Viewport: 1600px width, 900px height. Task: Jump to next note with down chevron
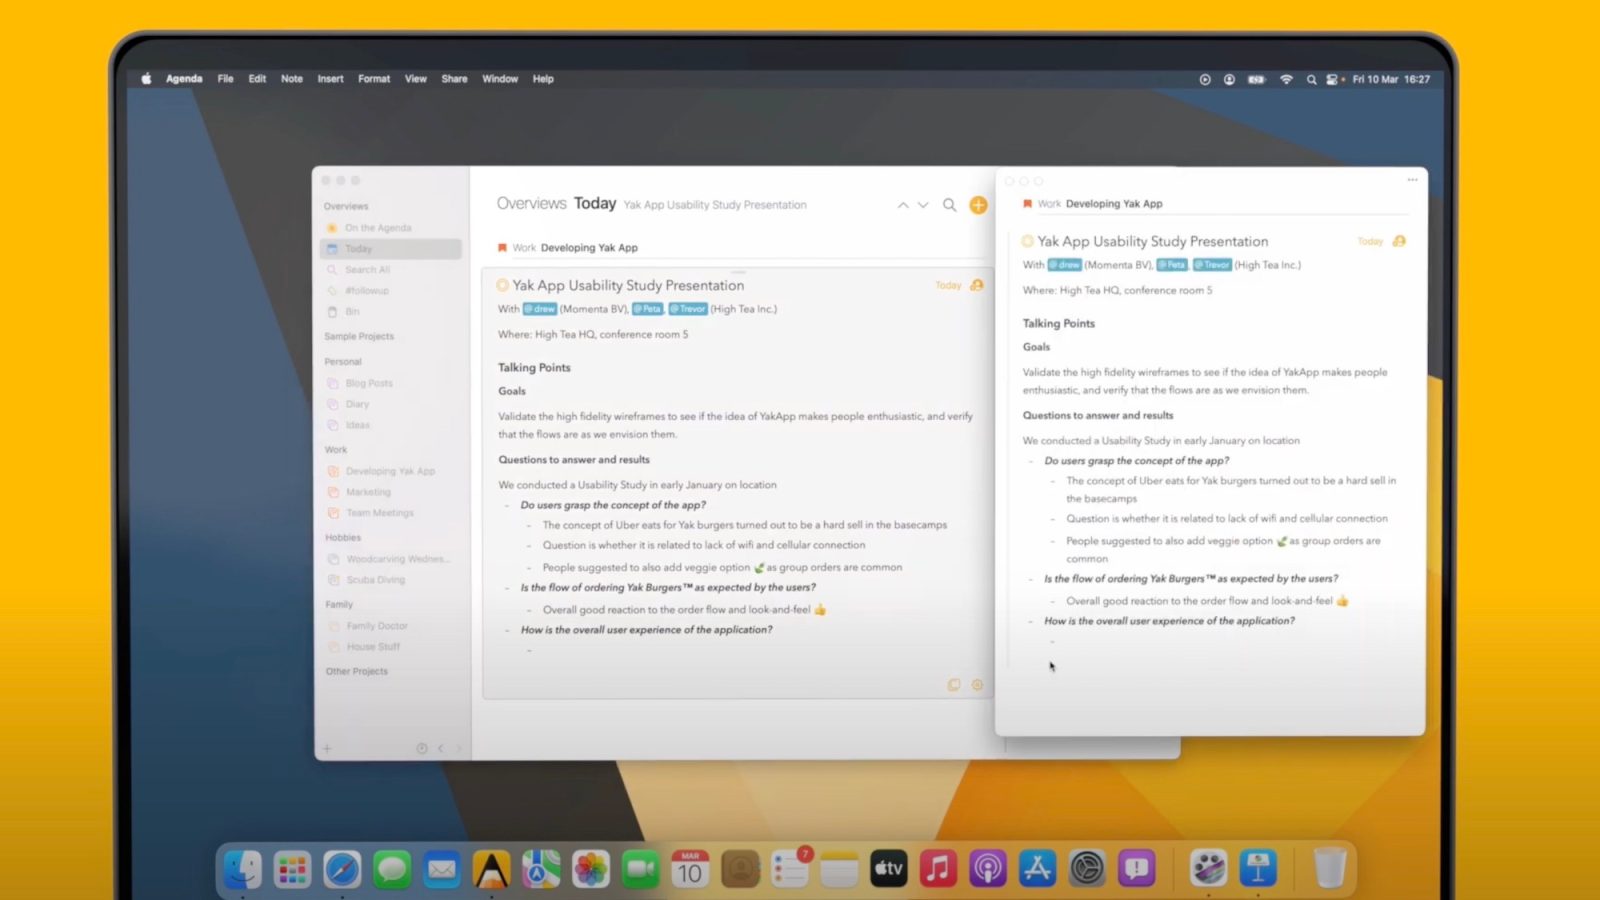(x=923, y=205)
